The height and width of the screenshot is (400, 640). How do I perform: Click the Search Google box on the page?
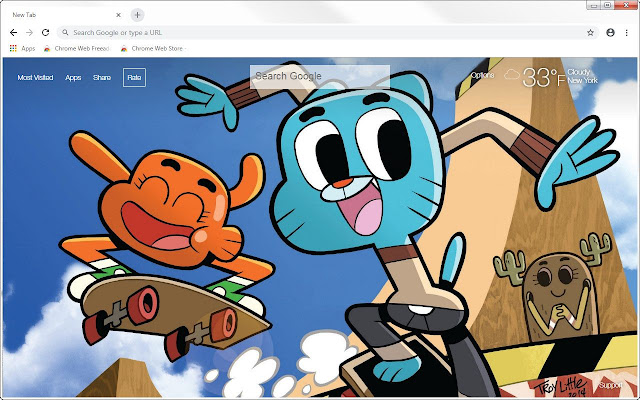coord(320,76)
